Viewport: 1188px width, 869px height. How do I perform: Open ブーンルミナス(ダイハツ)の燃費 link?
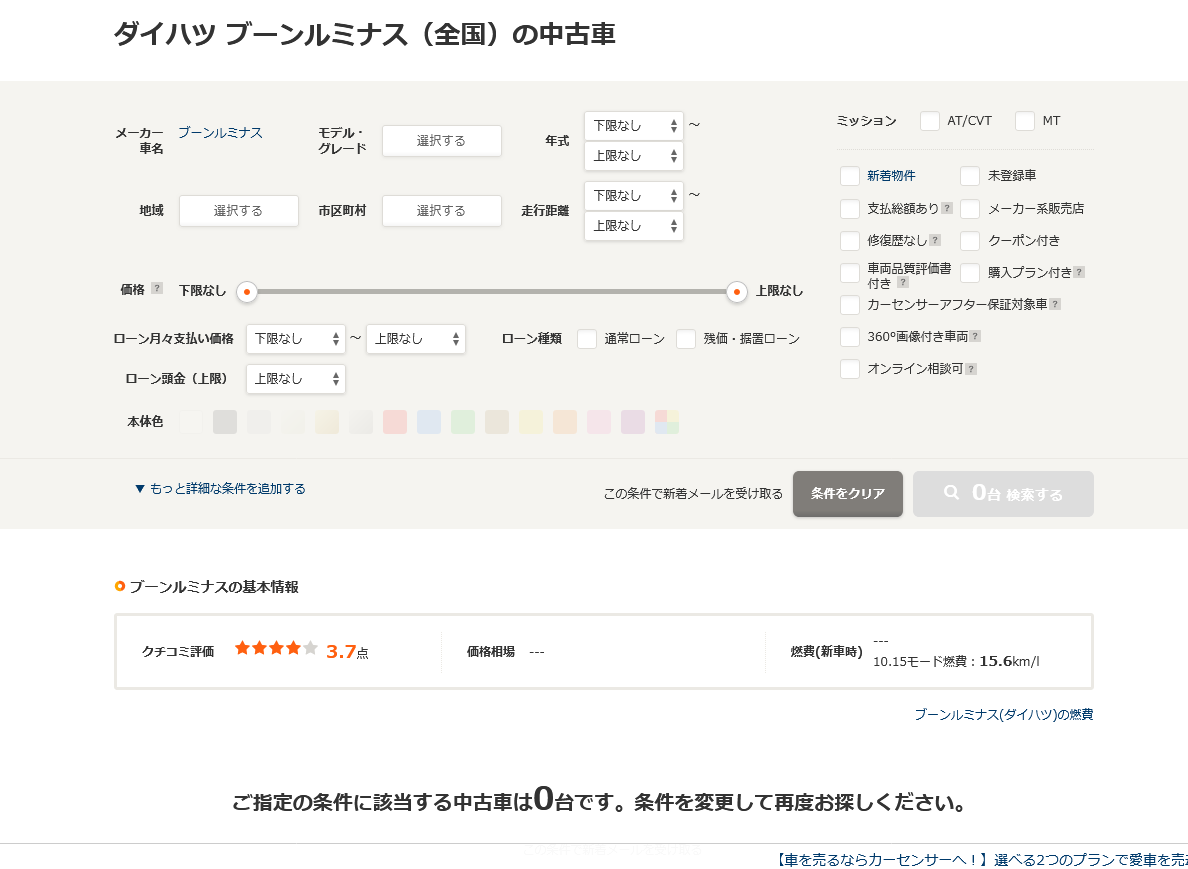point(1004,714)
